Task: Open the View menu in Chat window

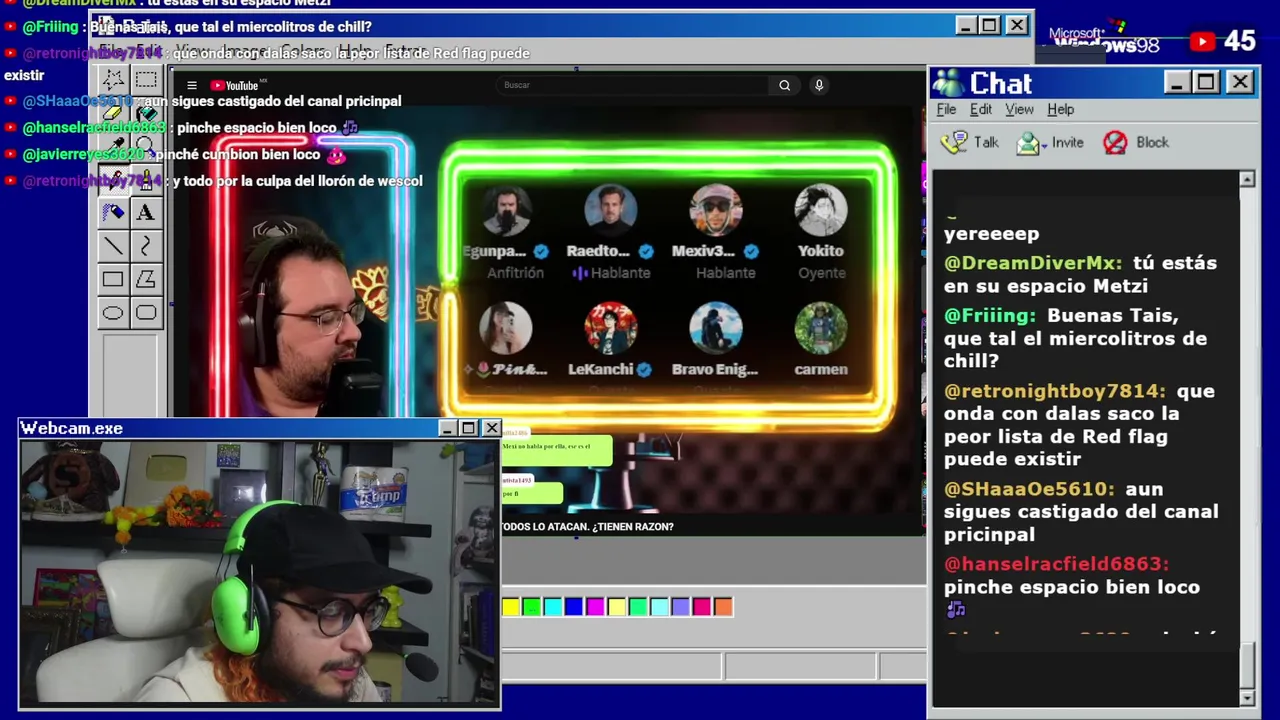Action: pyautogui.click(x=1019, y=109)
